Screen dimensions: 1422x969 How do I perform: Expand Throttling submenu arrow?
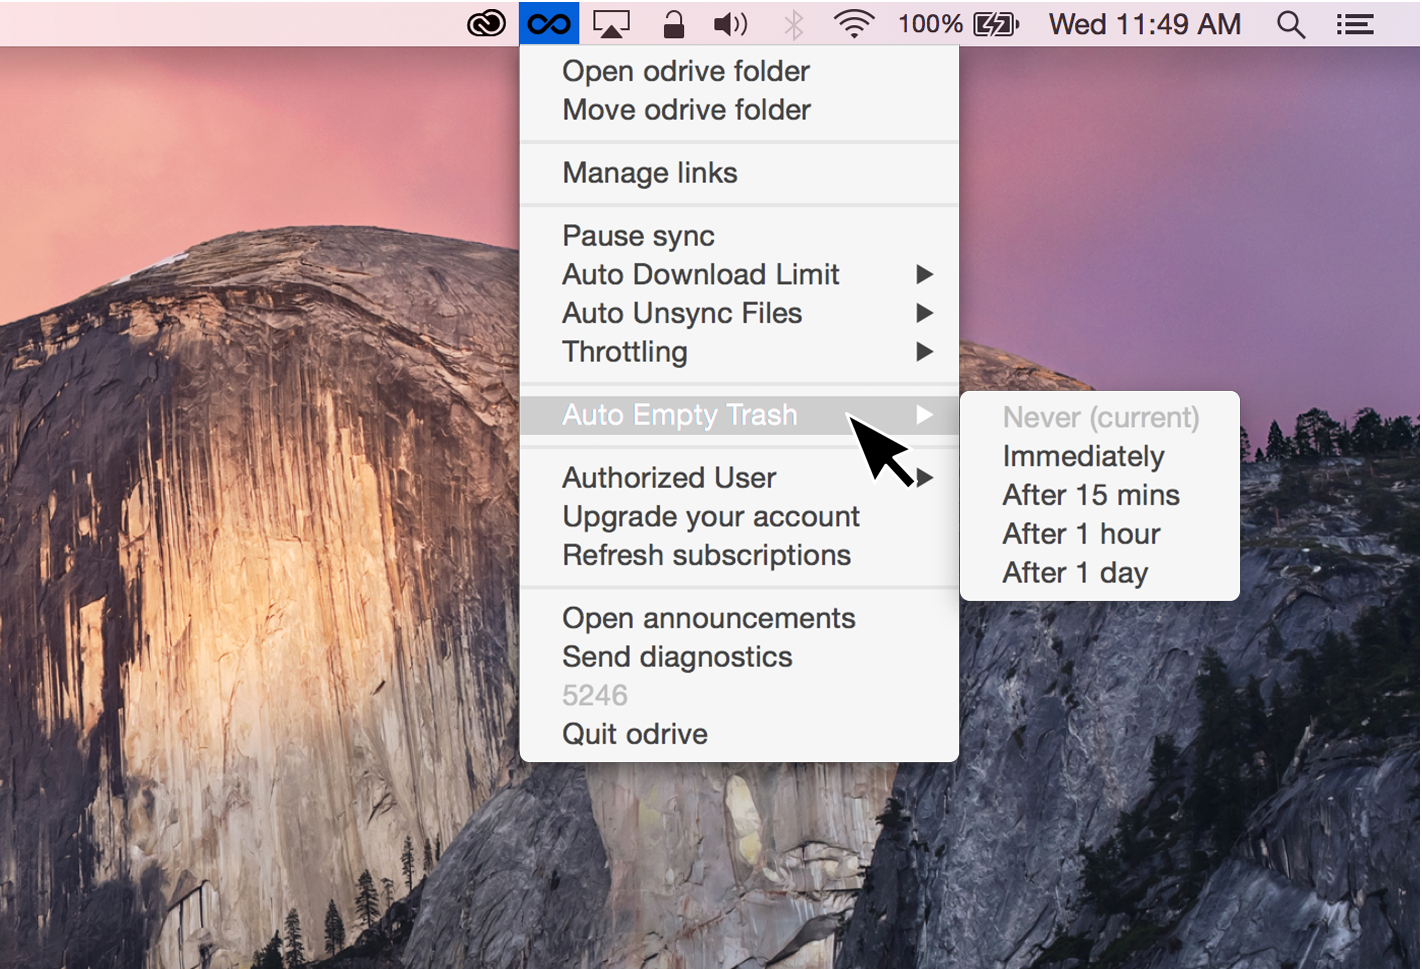[924, 352]
